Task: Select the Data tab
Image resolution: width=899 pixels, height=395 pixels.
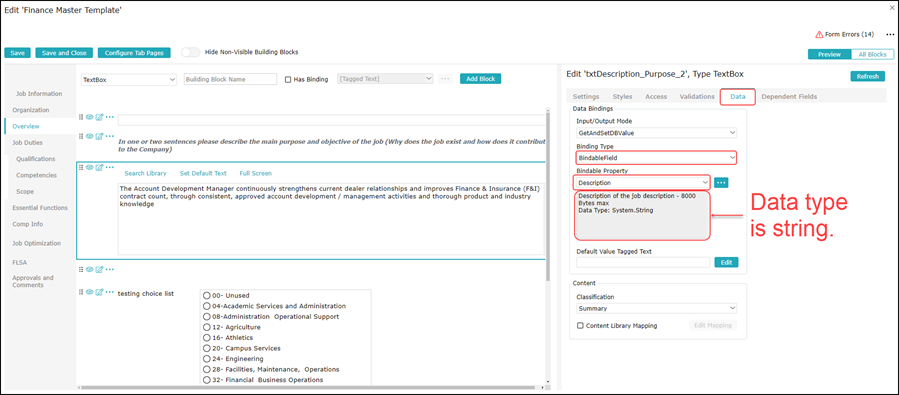Action: 737,97
